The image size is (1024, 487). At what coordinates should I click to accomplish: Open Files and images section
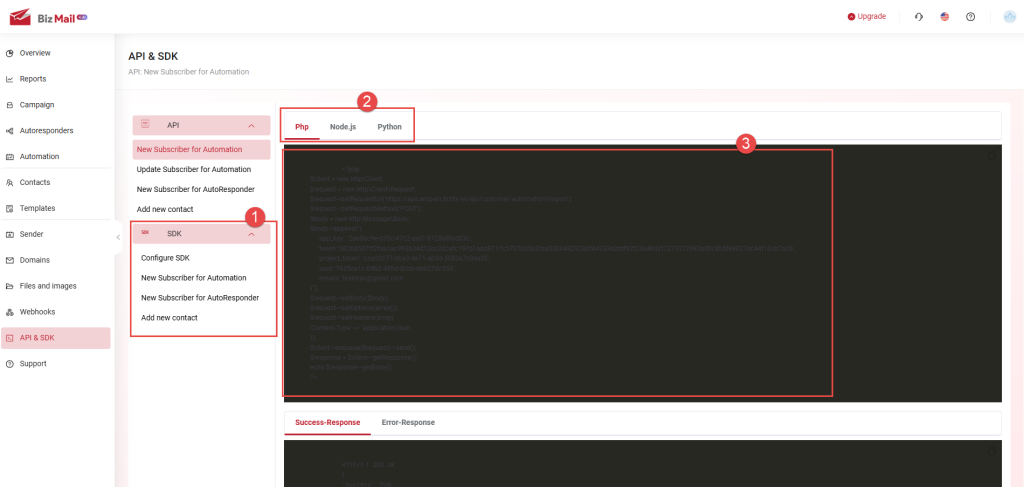(x=48, y=286)
